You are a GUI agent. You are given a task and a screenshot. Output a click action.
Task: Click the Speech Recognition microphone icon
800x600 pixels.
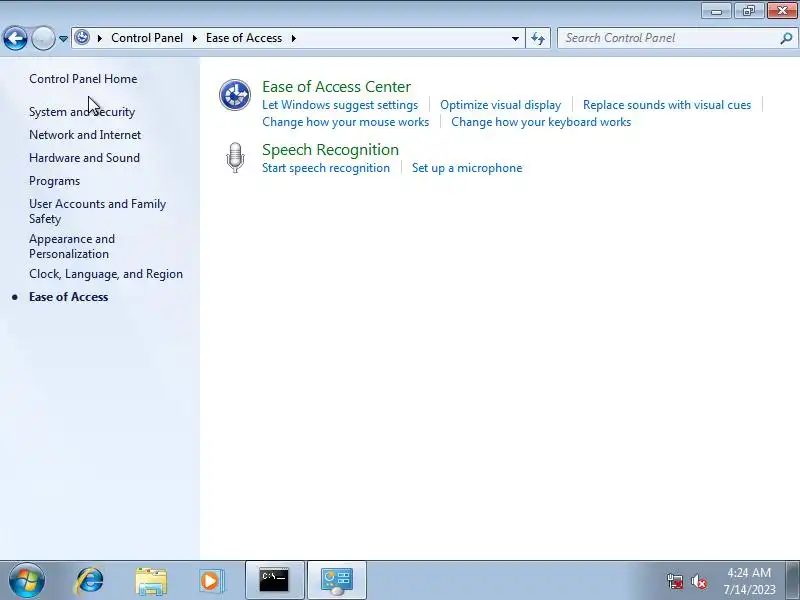pos(235,158)
